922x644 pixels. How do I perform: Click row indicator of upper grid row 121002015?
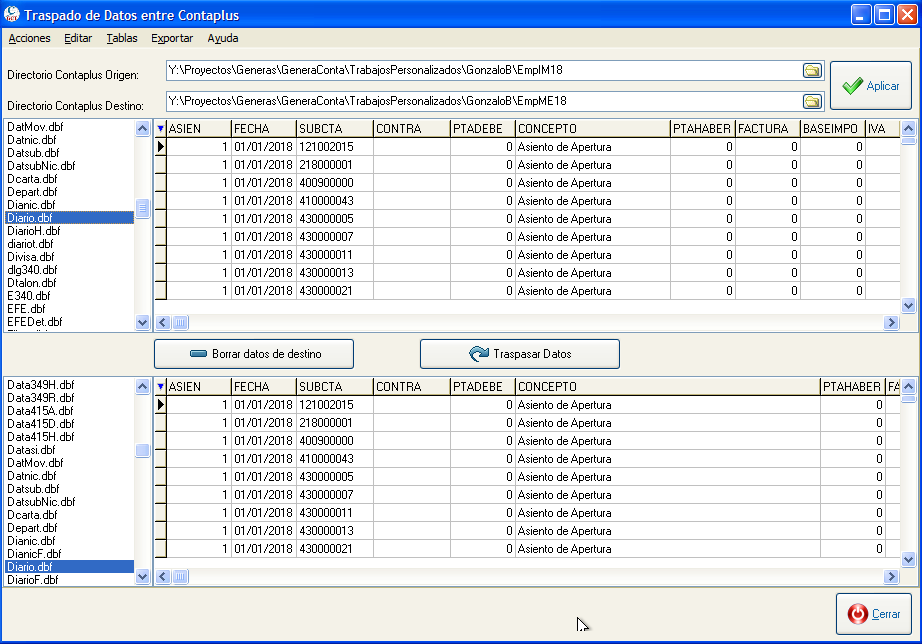tap(161, 147)
